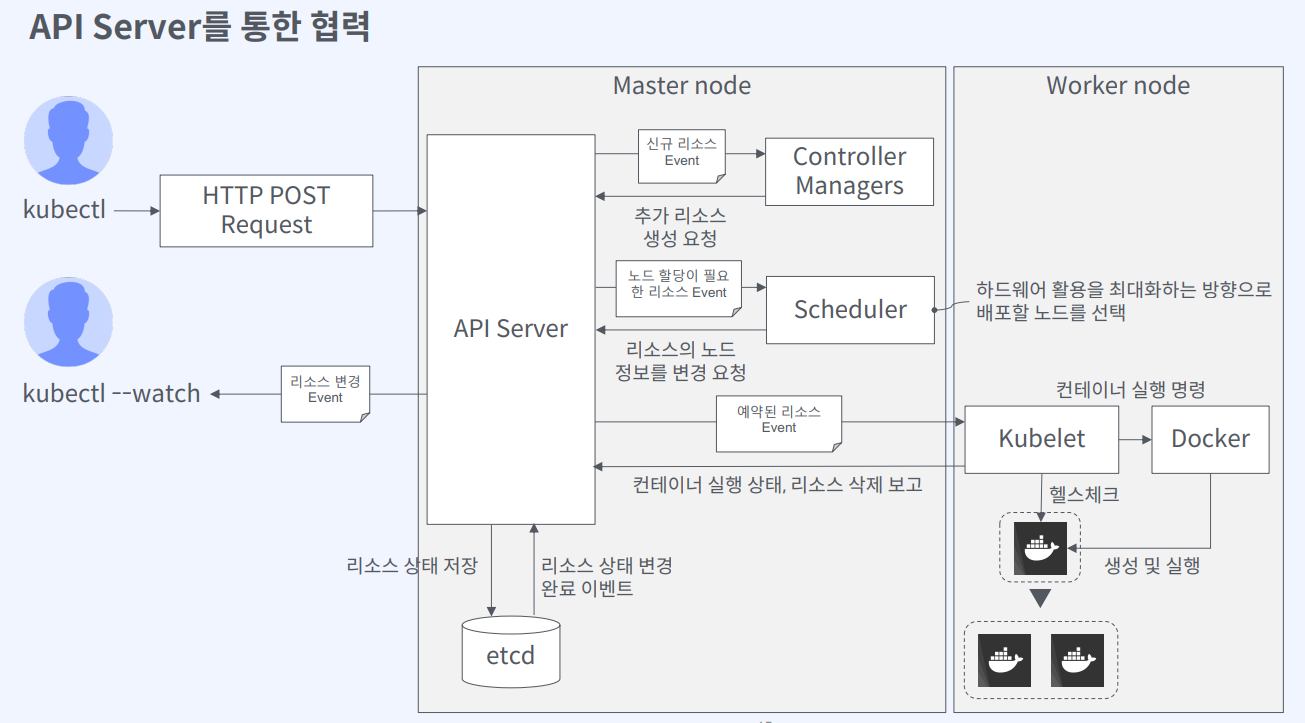The image size is (1305, 723).
Task: Select the kubectl --watch label
Action: pyautogui.click(x=112, y=394)
